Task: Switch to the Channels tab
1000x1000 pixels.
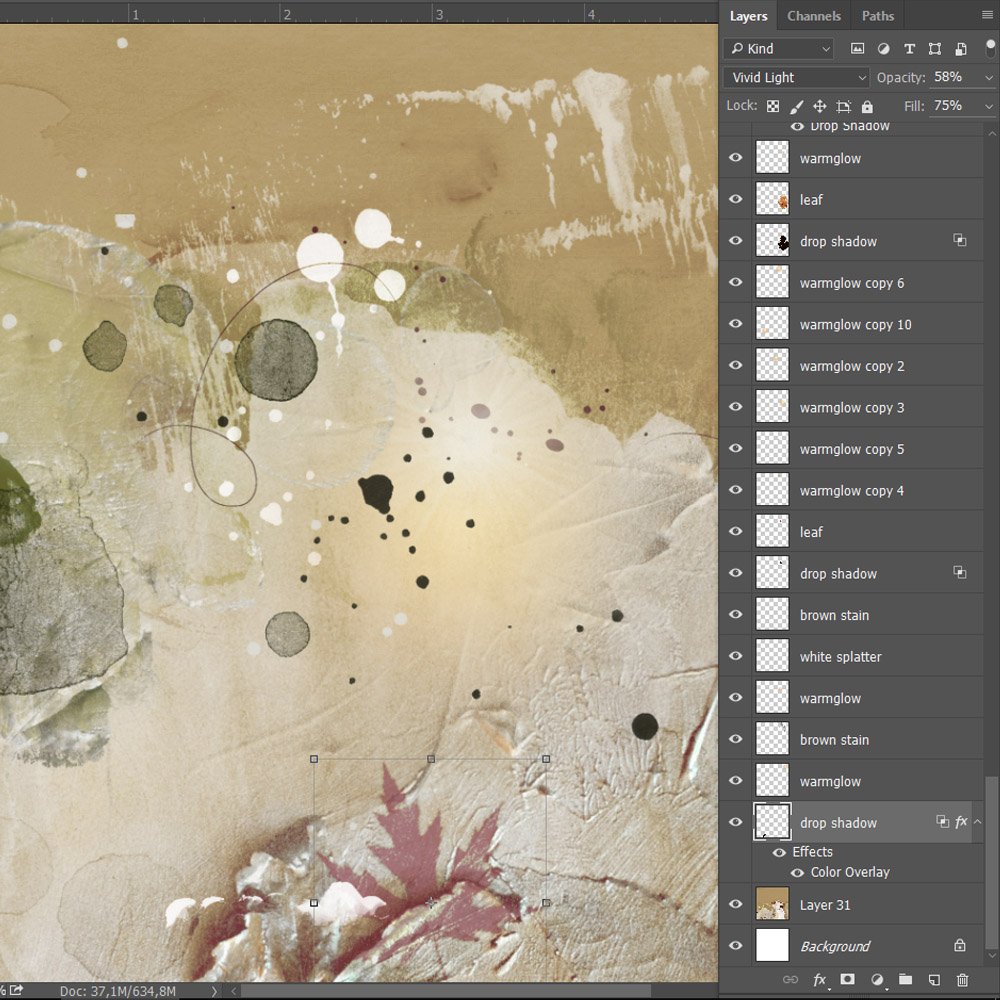Action: (x=813, y=16)
